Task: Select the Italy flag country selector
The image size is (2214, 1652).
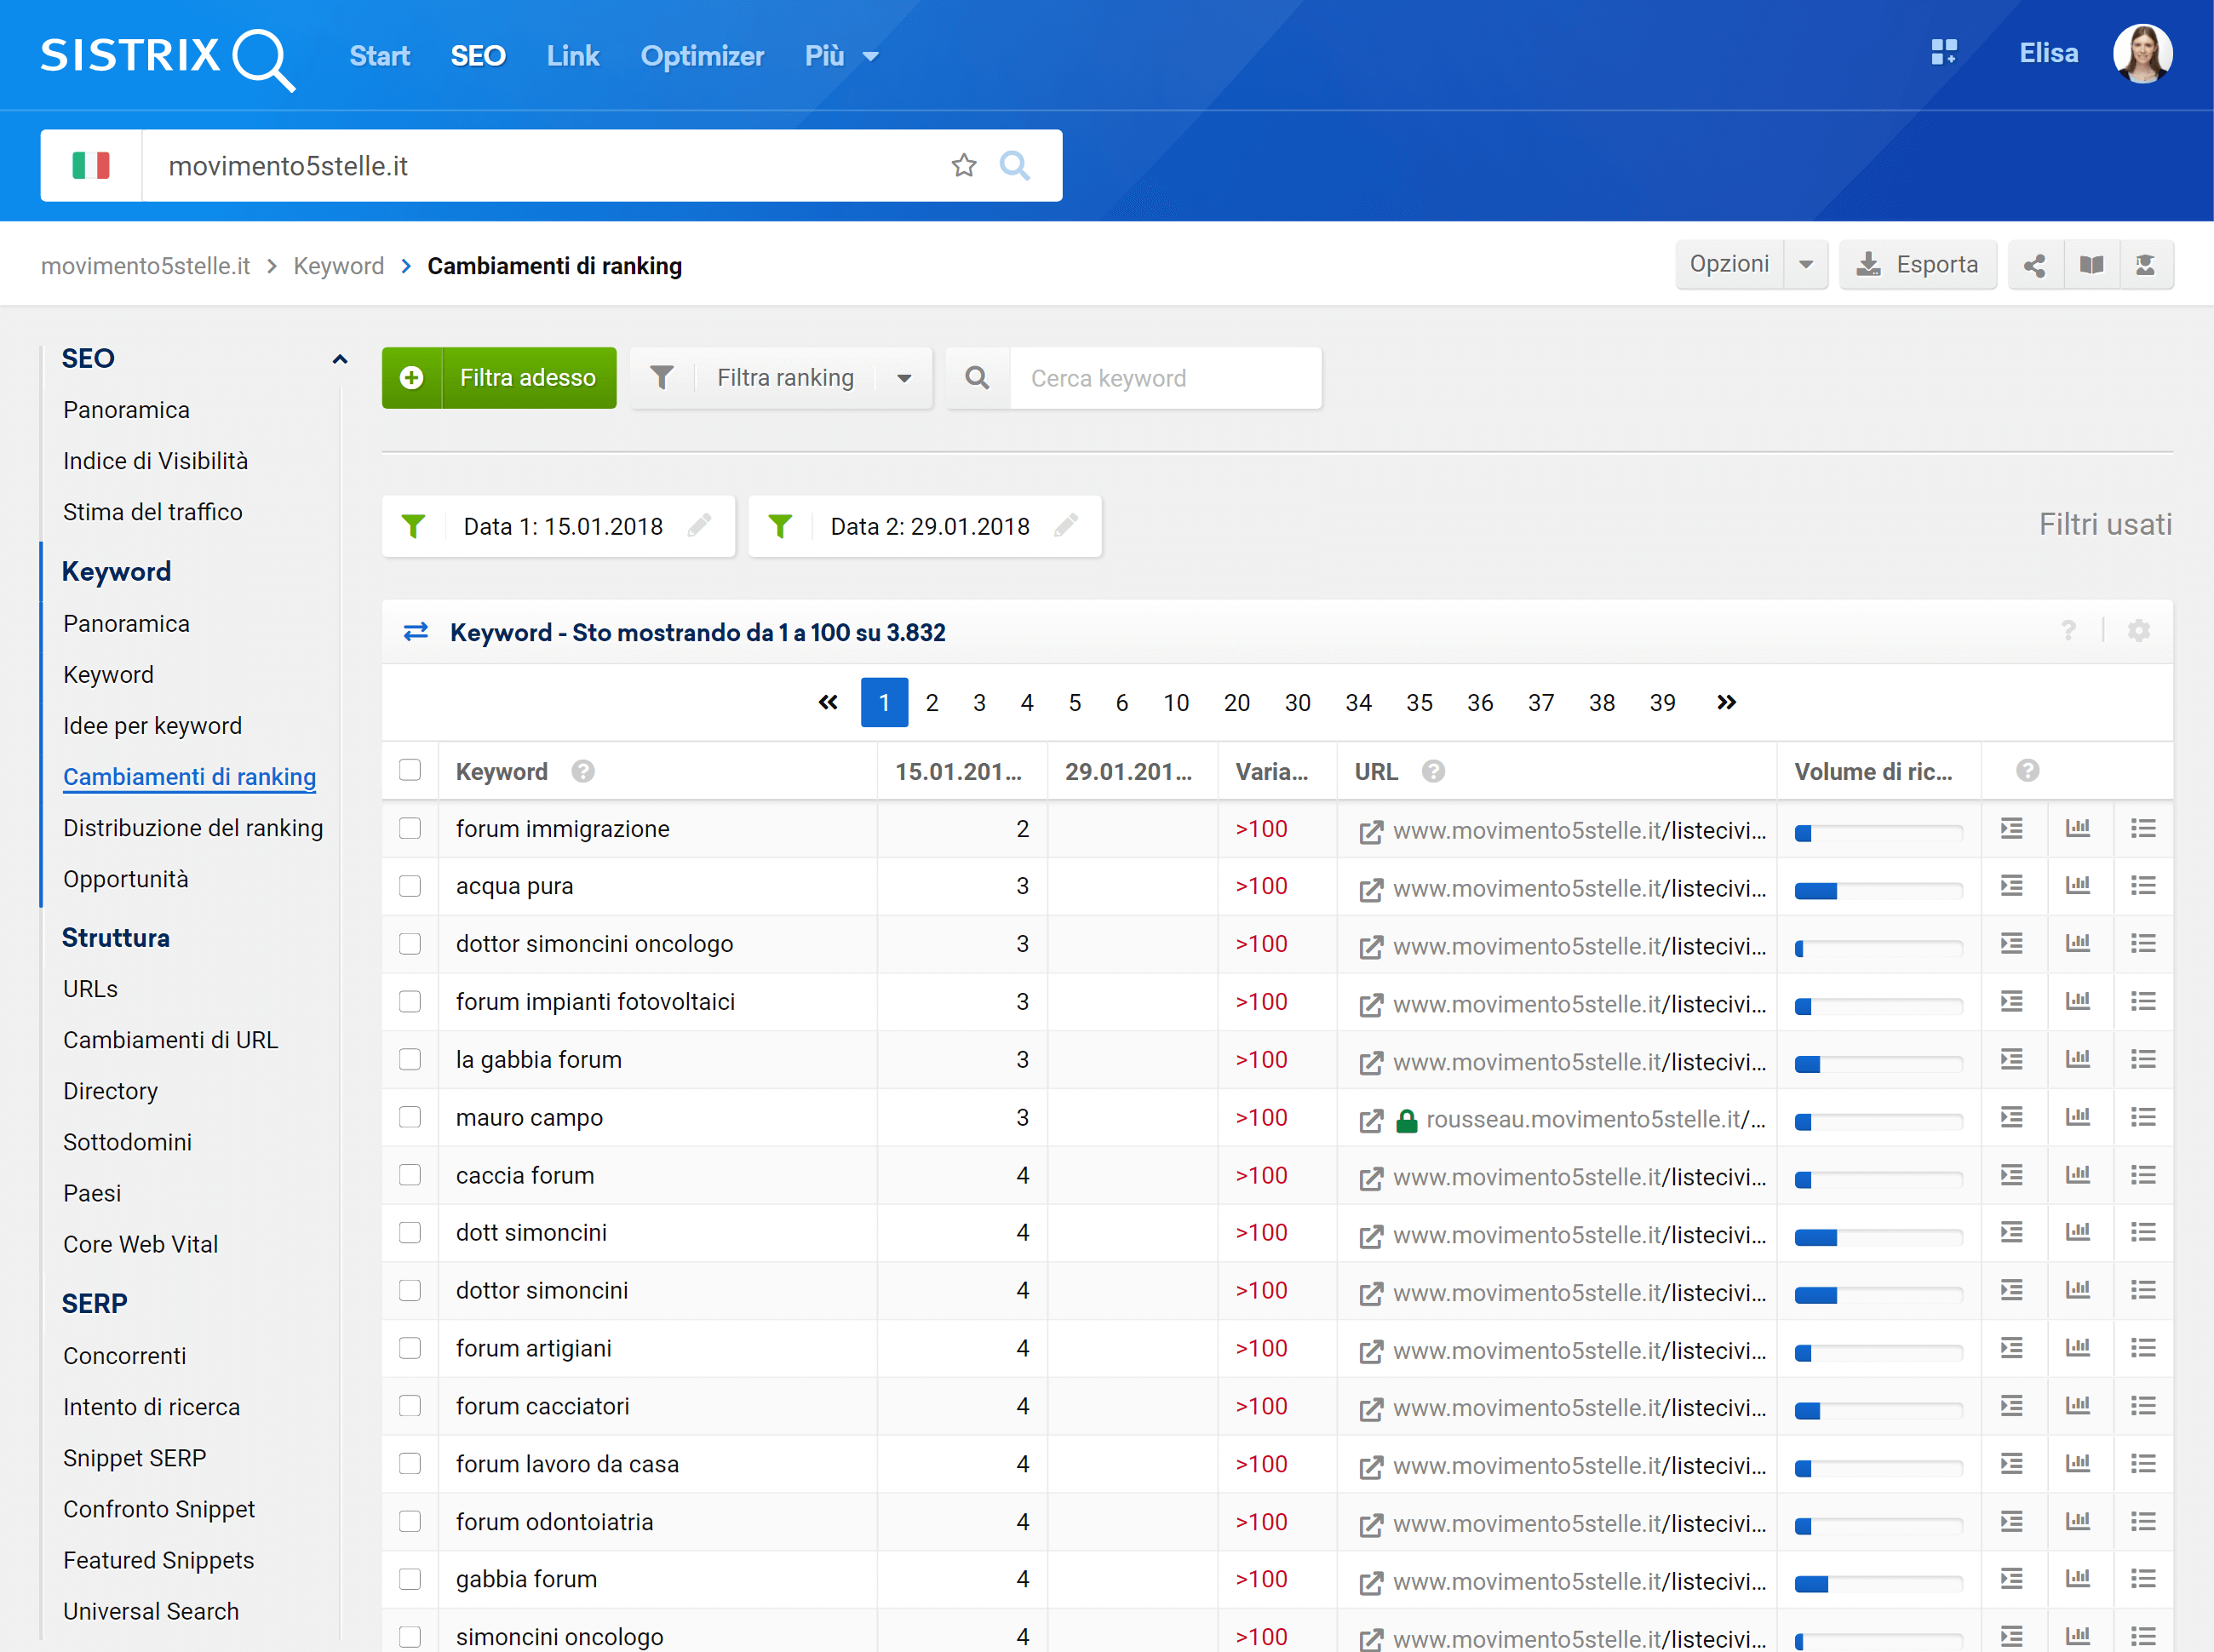Action: (91, 165)
